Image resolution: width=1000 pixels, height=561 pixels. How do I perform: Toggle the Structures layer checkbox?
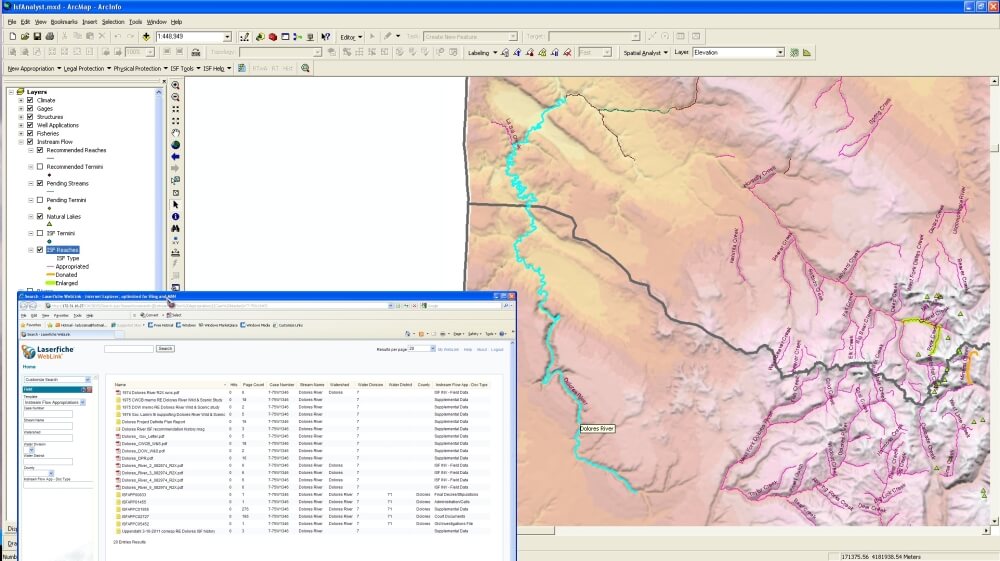coord(30,117)
